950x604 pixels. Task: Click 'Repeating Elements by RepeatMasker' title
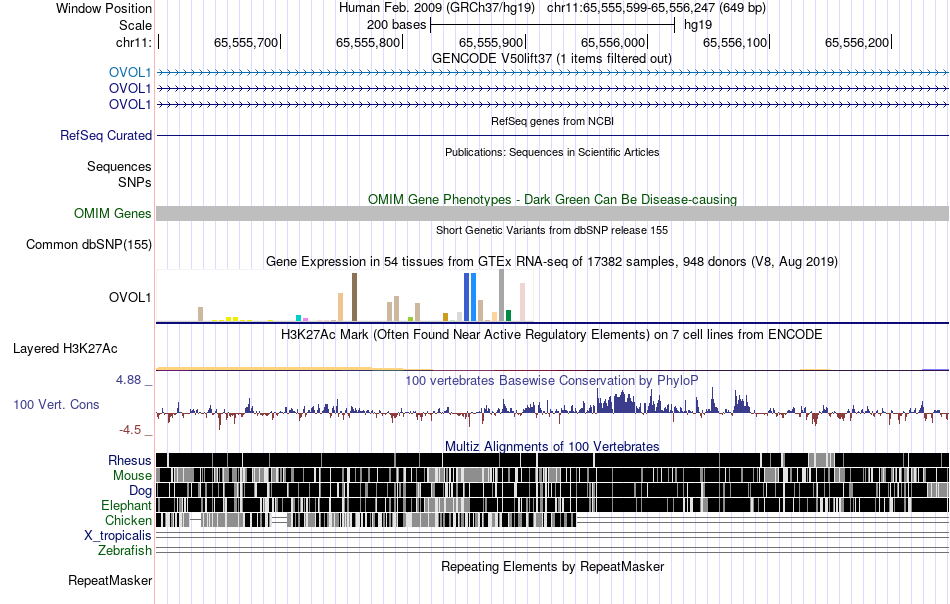553,566
